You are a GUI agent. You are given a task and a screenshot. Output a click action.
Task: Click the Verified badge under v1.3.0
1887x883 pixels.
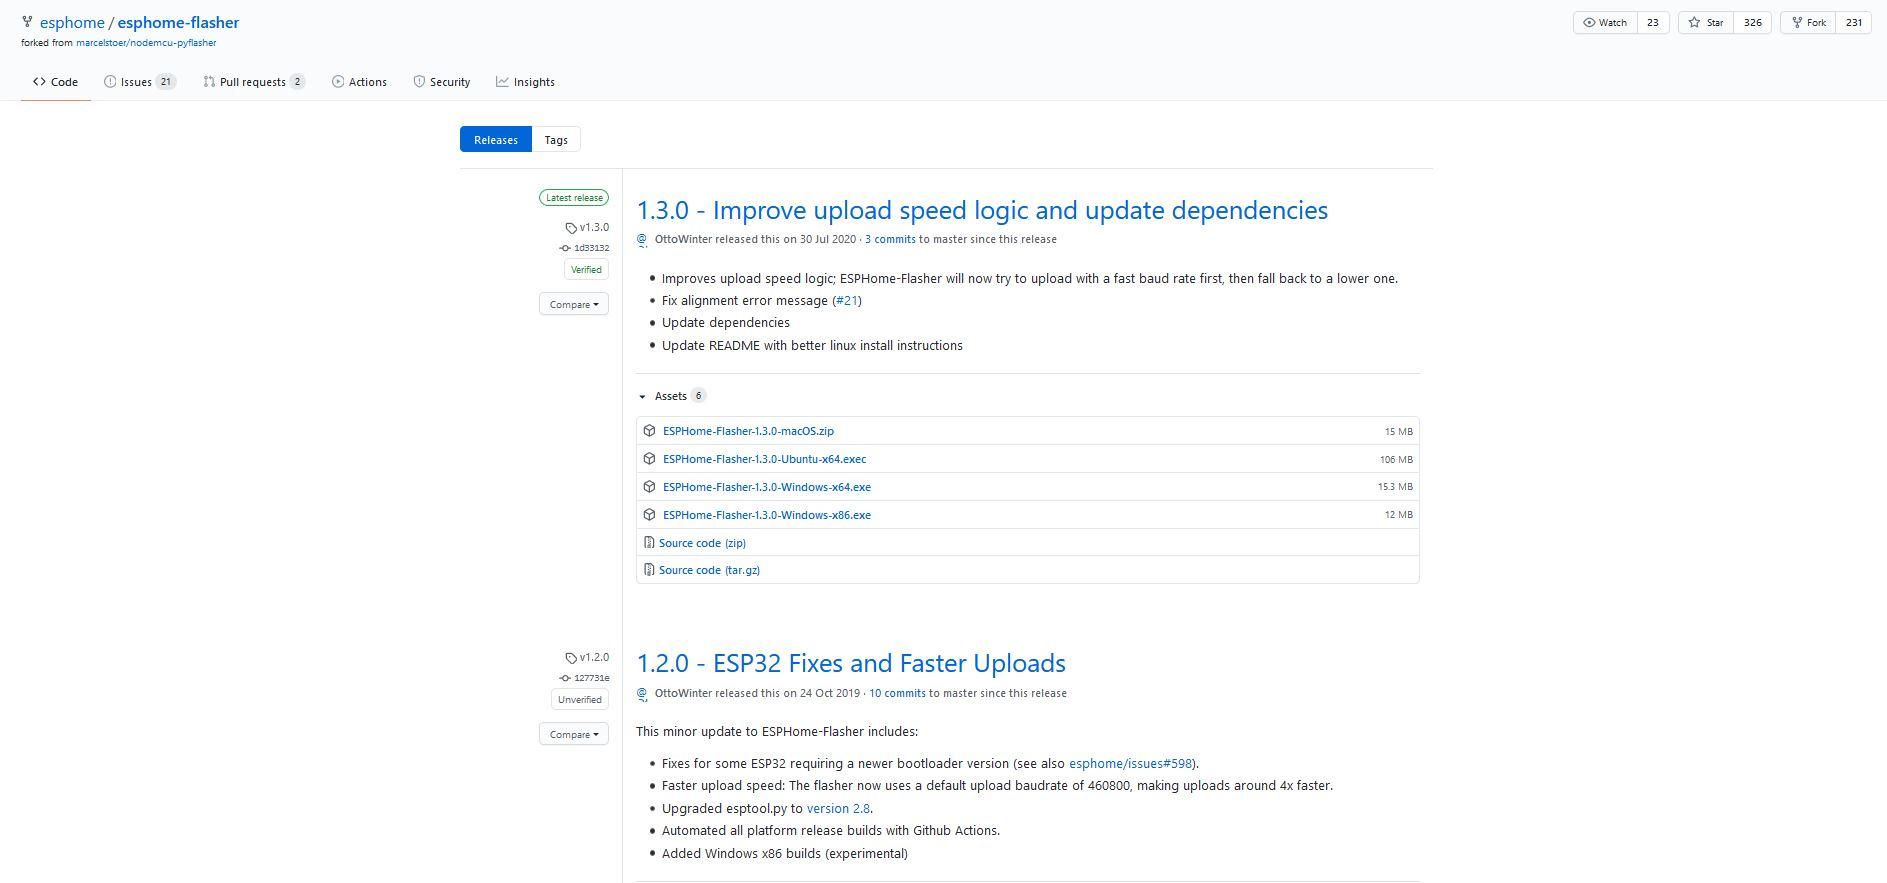pos(586,270)
